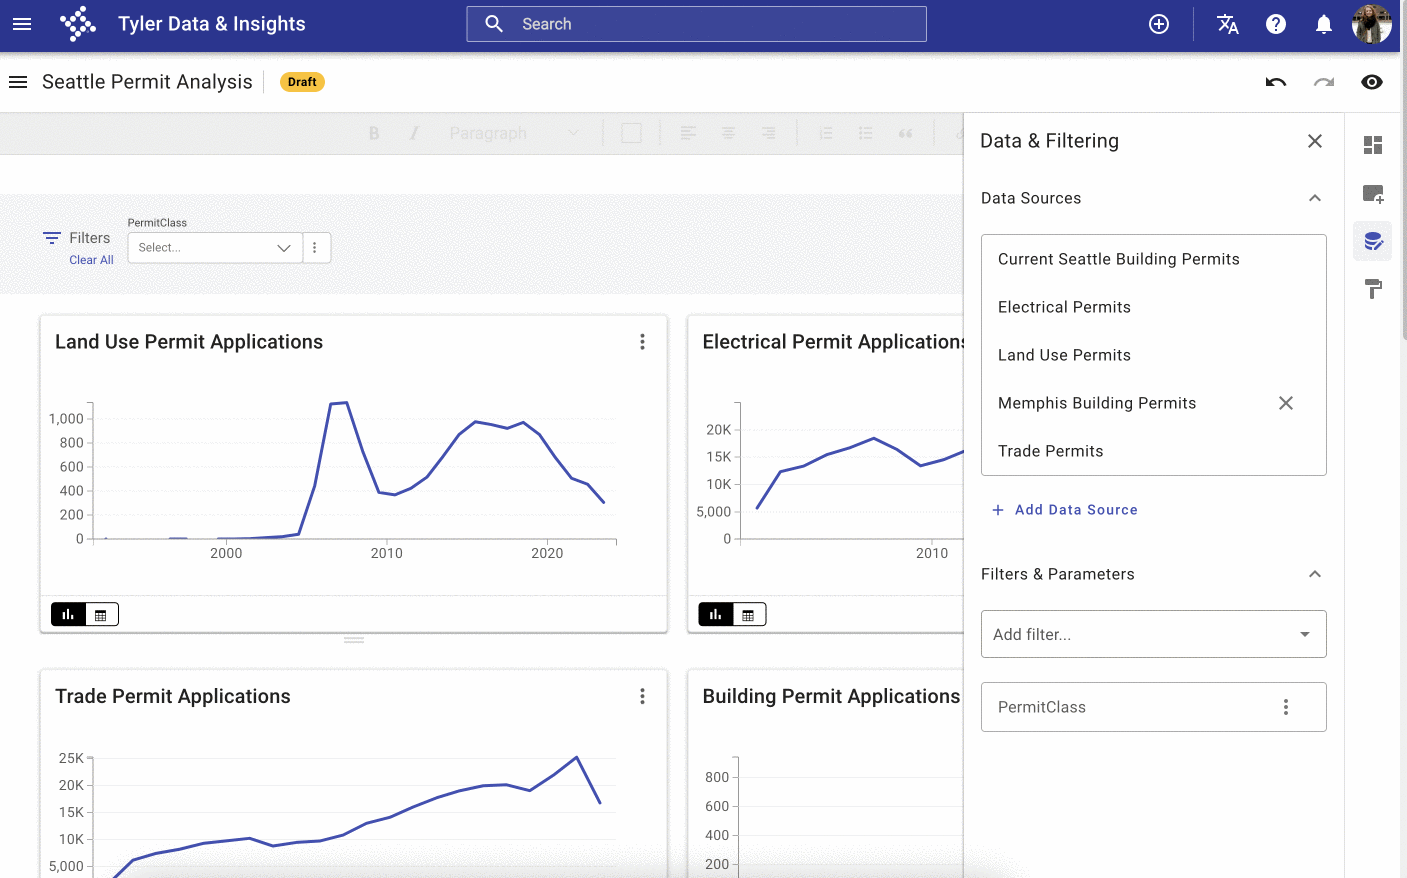Switch Land Use chart to table view
The width and height of the screenshot is (1407, 878).
coord(101,615)
